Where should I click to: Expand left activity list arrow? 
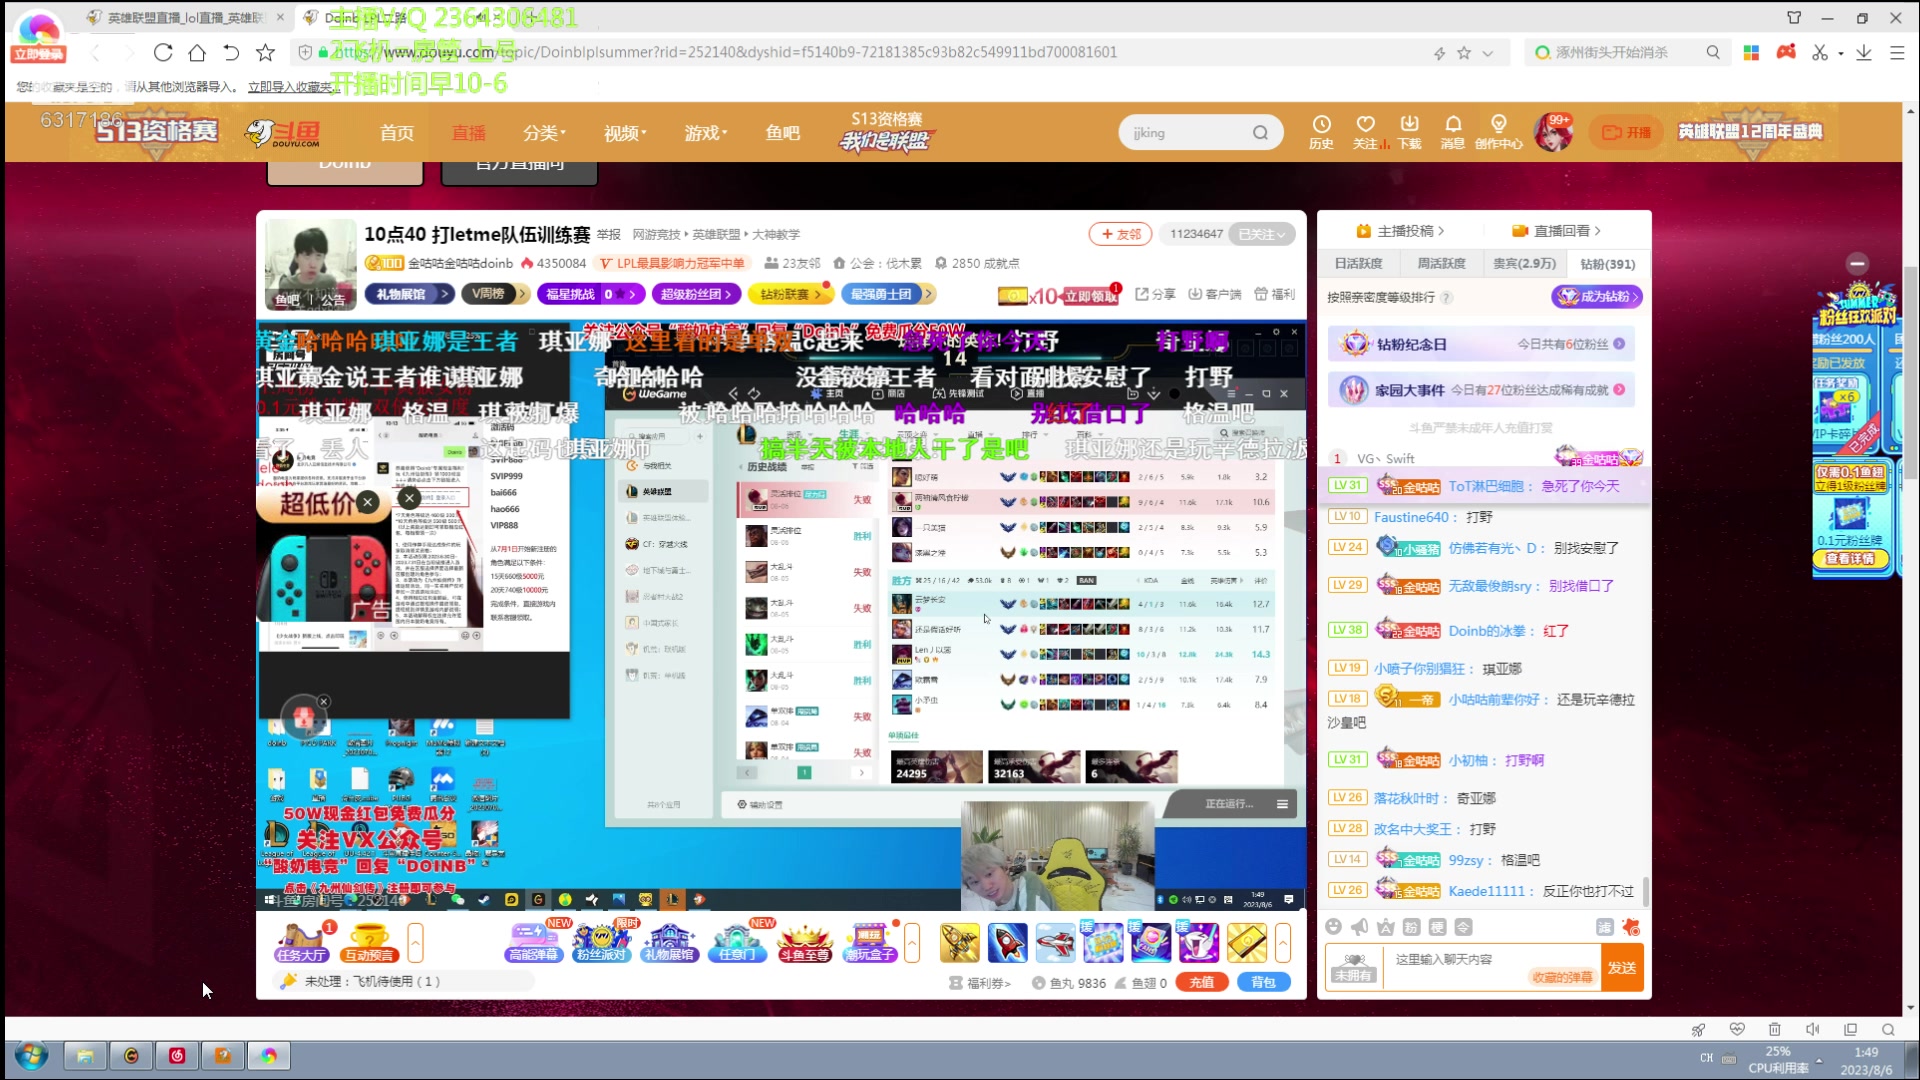(x=415, y=942)
